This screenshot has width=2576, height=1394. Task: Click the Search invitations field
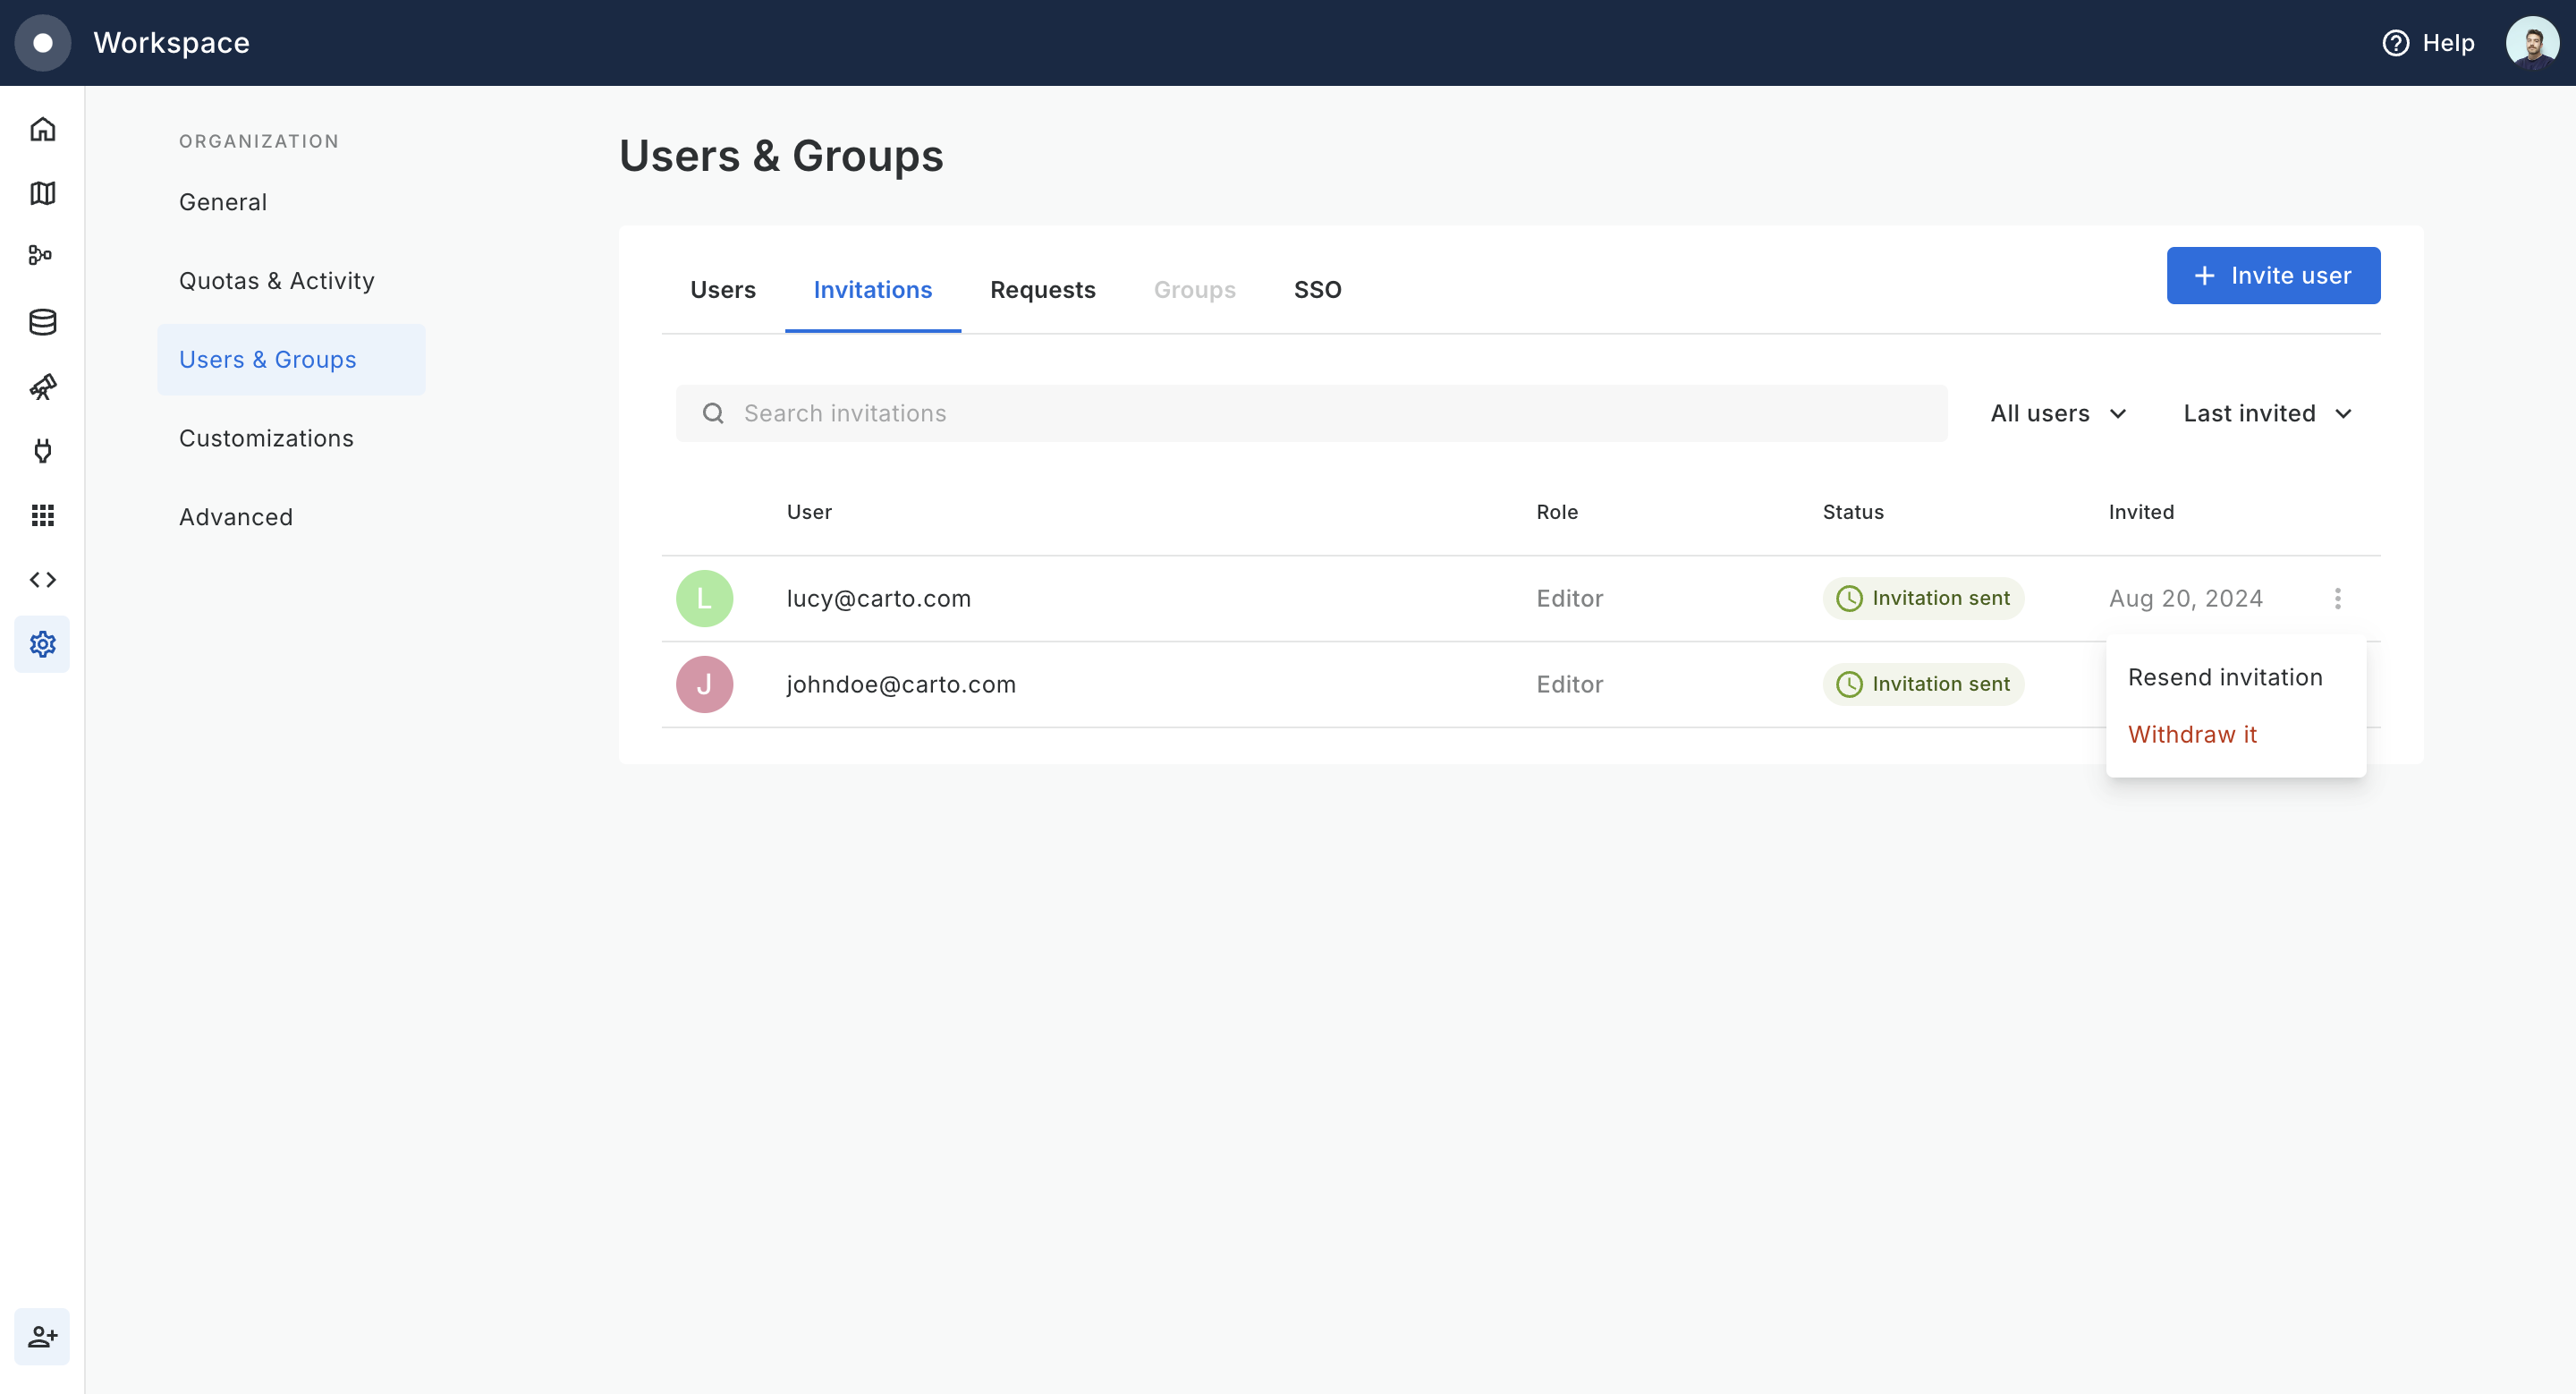tap(1310, 414)
